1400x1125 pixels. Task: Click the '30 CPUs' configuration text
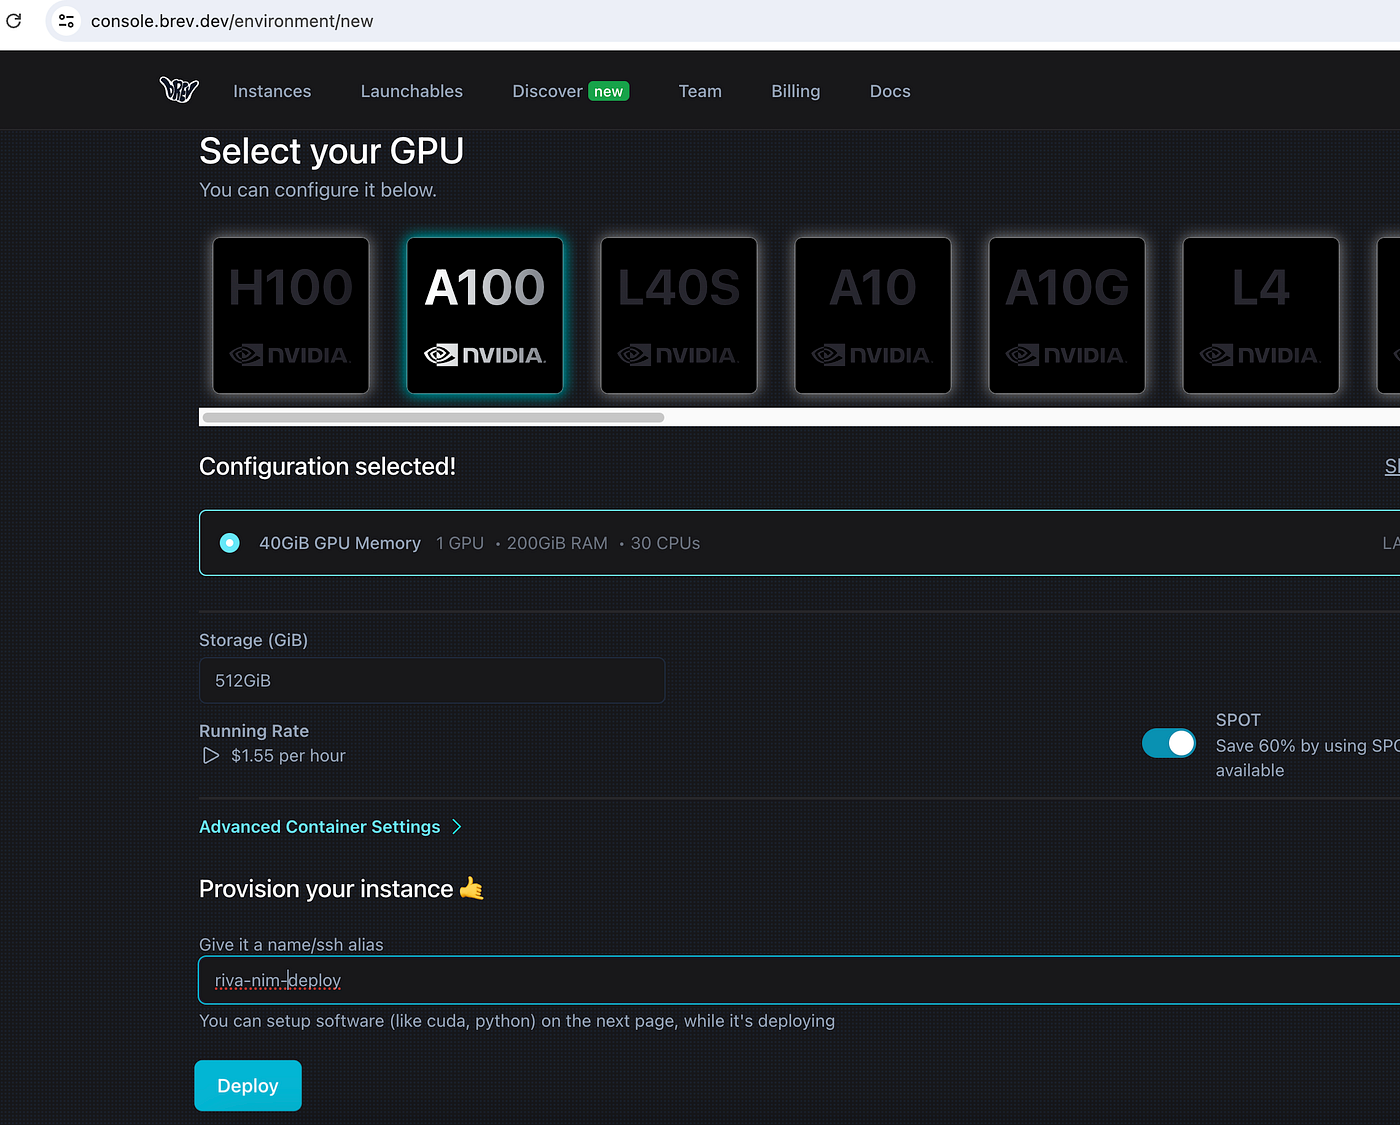tap(665, 543)
